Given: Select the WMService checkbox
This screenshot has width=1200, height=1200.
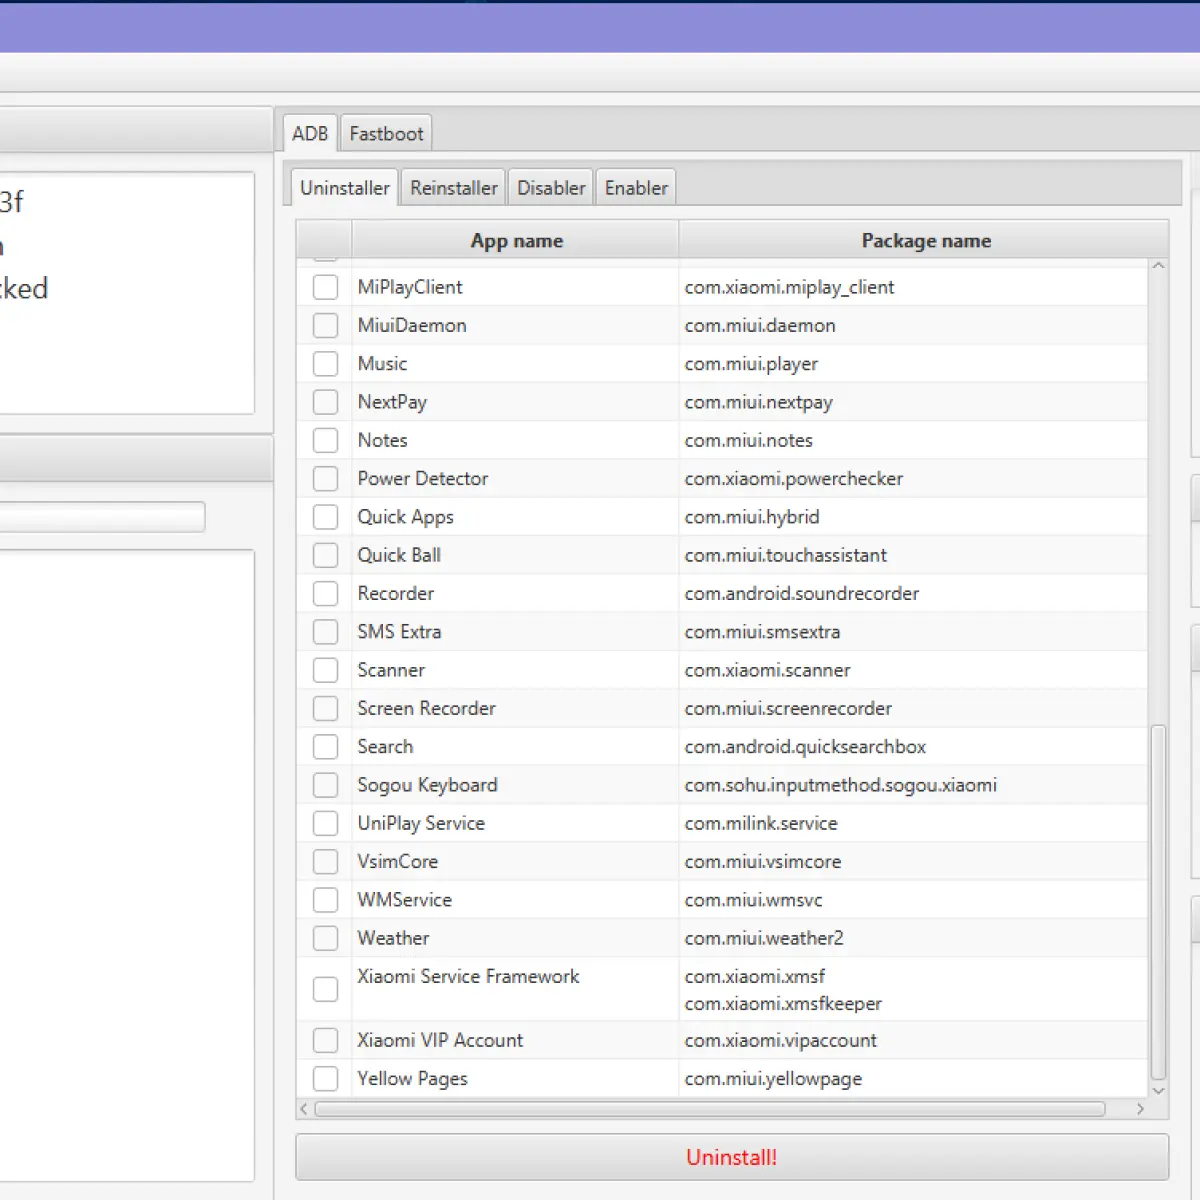Looking at the screenshot, I should pyautogui.click(x=325, y=900).
